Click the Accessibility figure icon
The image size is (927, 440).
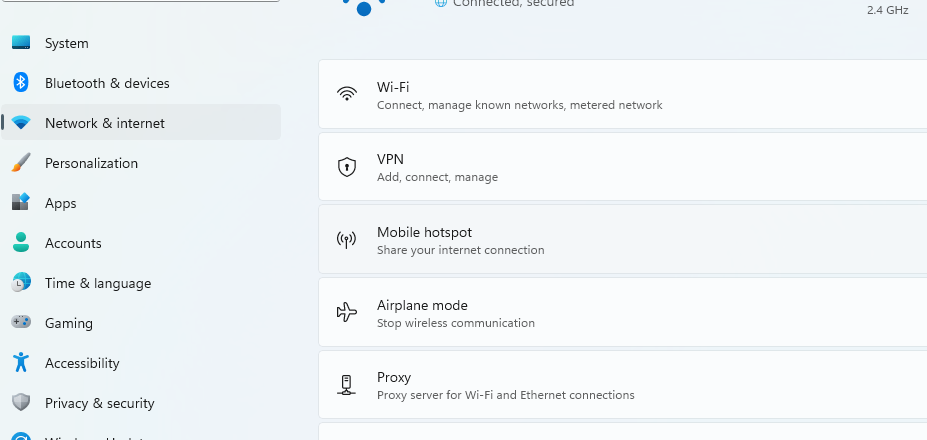(21, 362)
